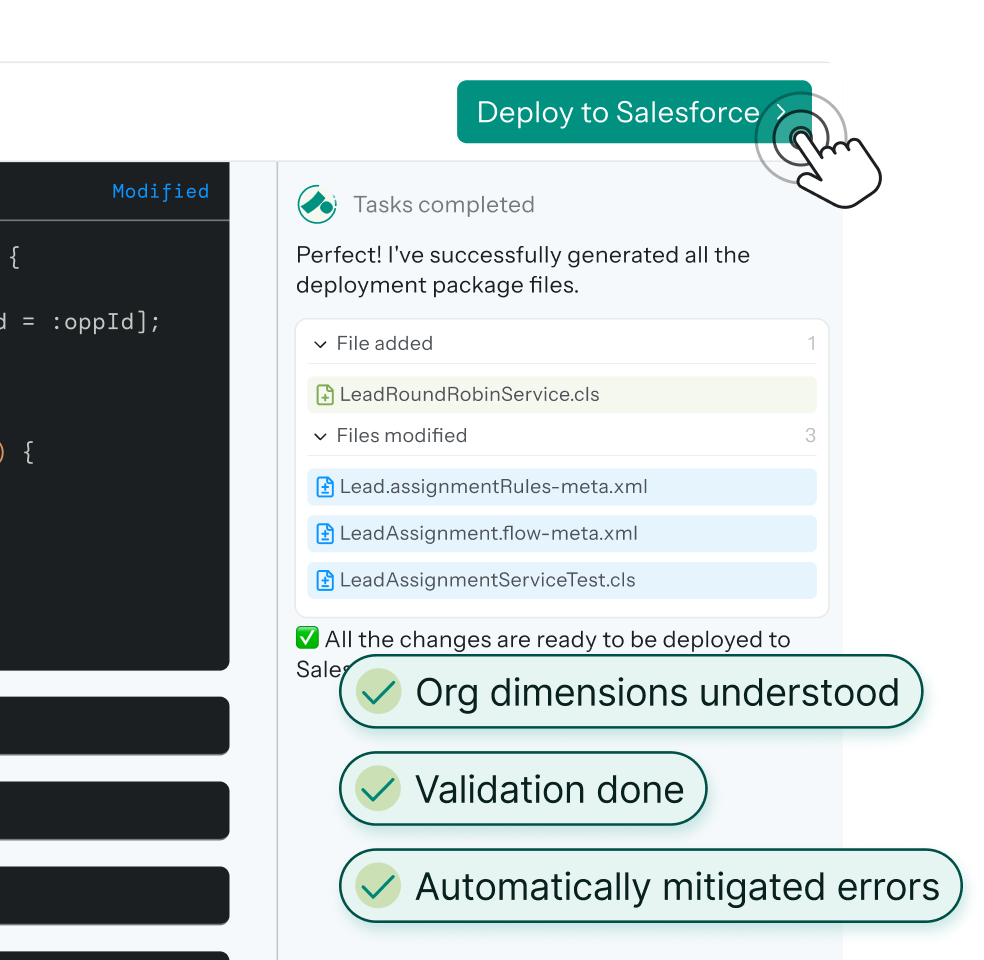The width and height of the screenshot is (984, 960).
Task: Click modified-file icon beside LeadAssignmentServiceTest.cls
Action: [x=324, y=580]
